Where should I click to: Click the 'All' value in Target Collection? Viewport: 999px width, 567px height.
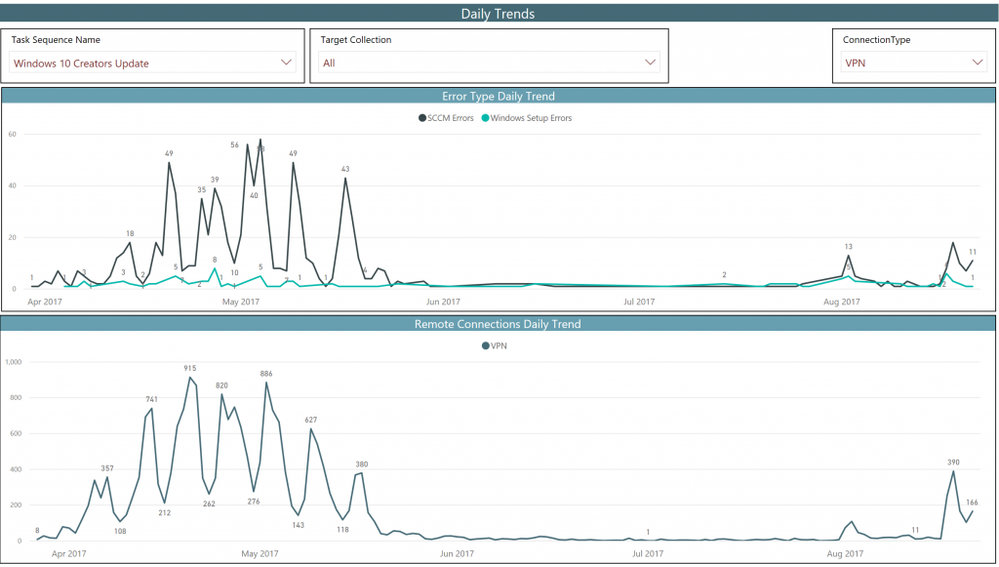[329, 63]
